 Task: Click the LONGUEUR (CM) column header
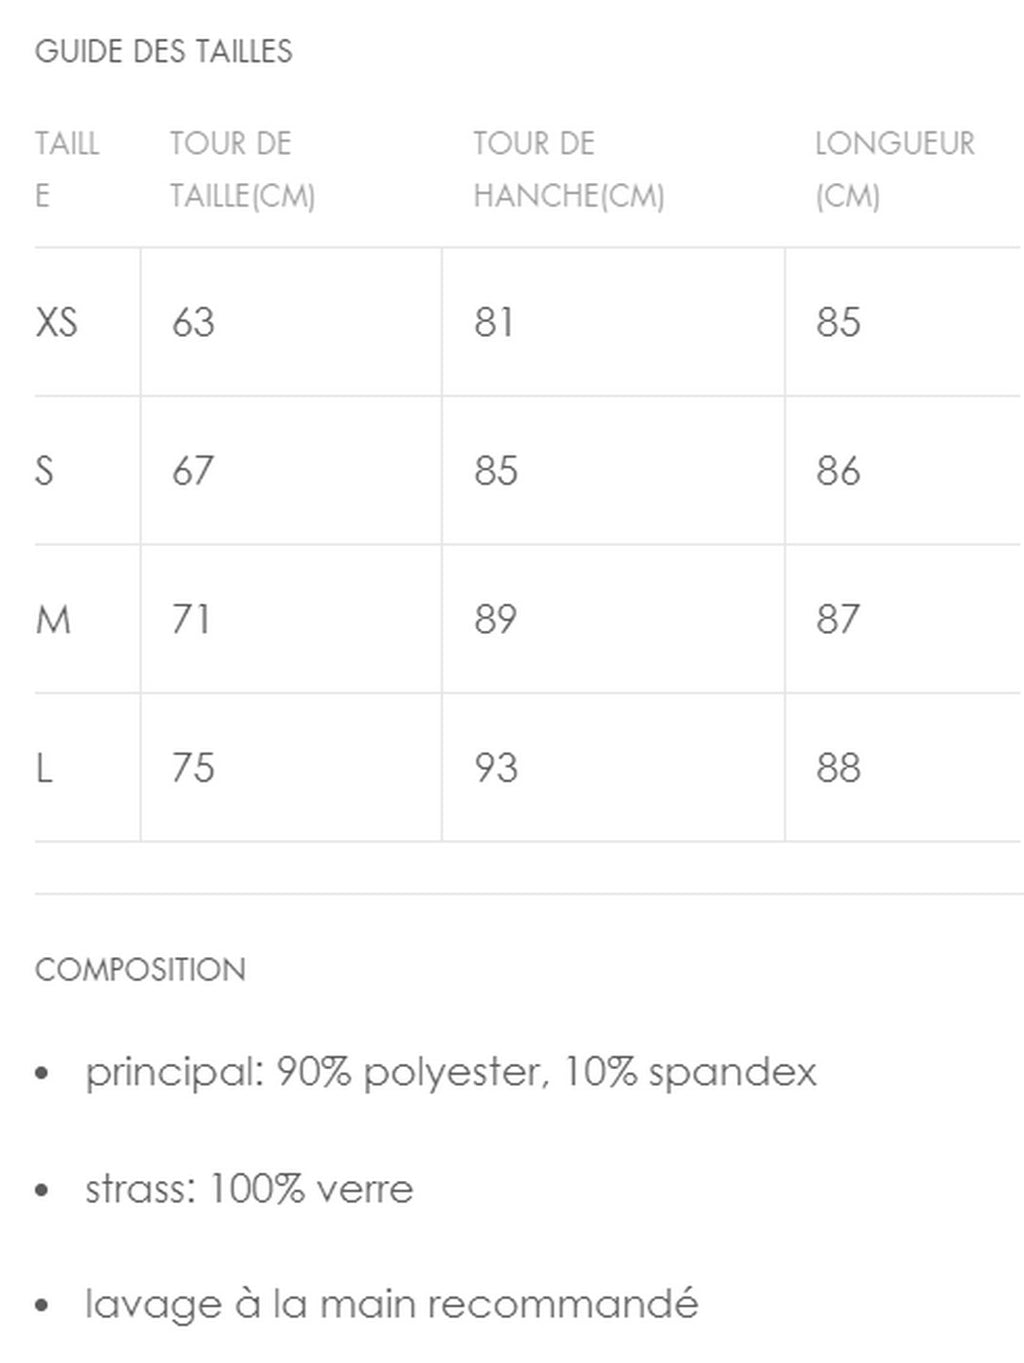coord(895,169)
